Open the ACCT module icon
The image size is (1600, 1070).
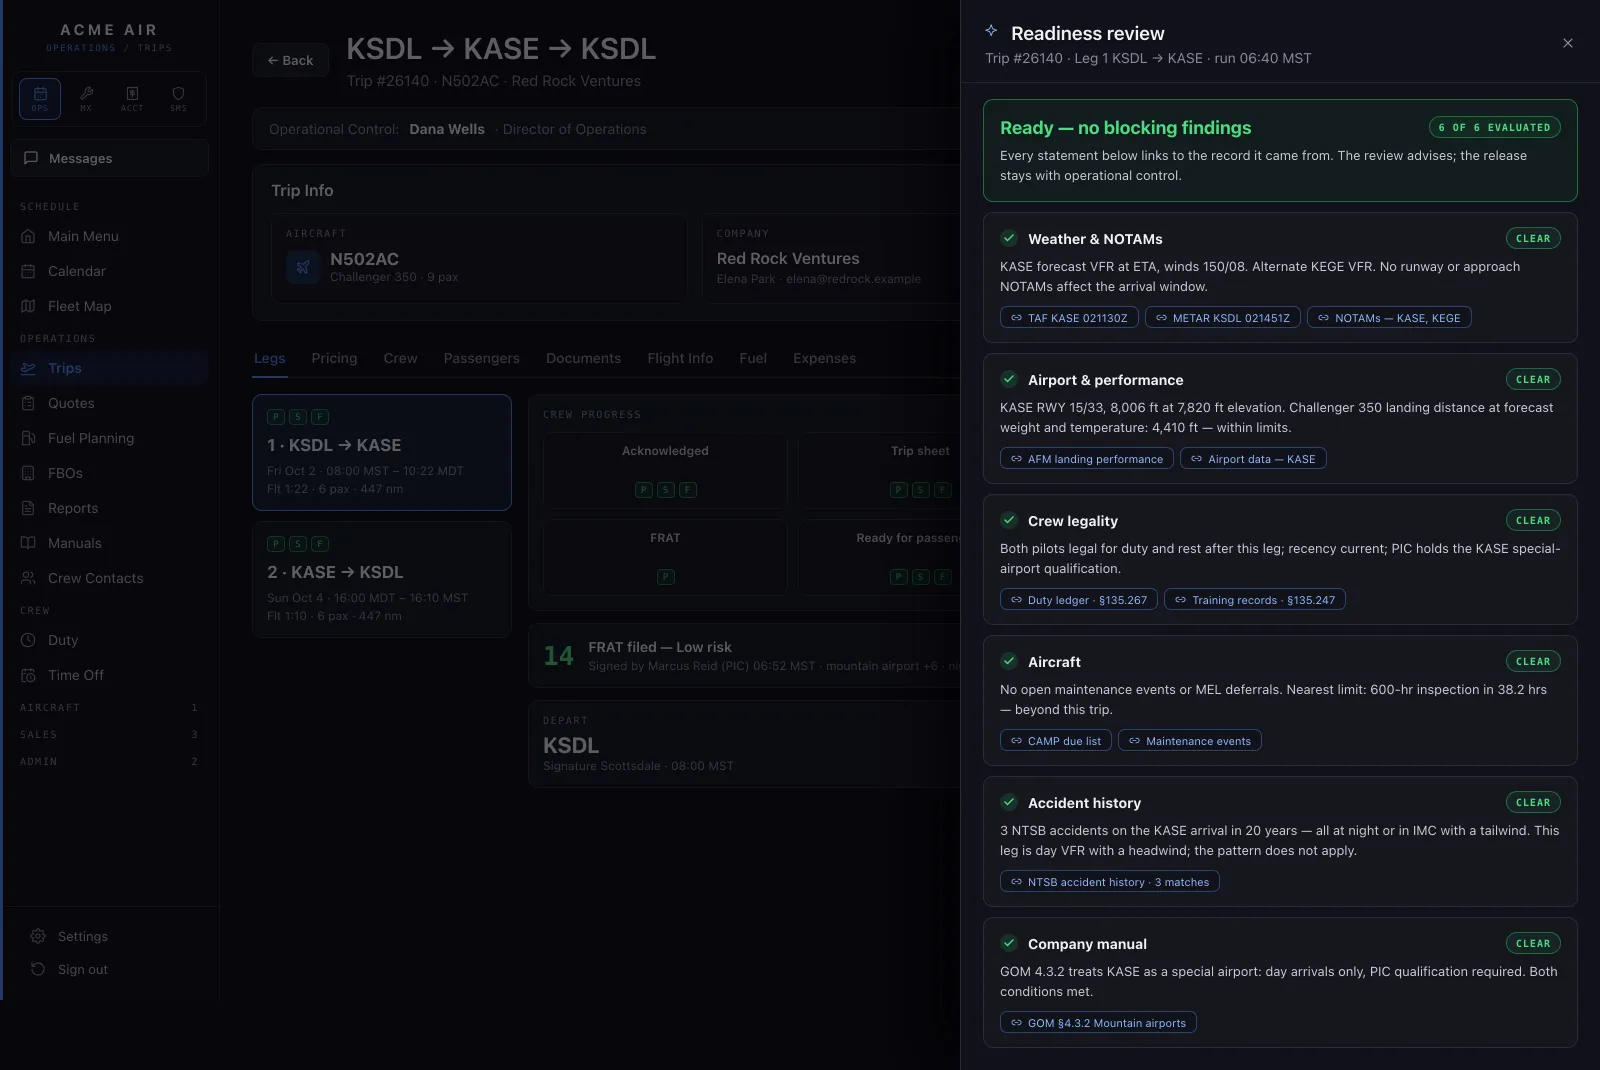pos(132,98)
